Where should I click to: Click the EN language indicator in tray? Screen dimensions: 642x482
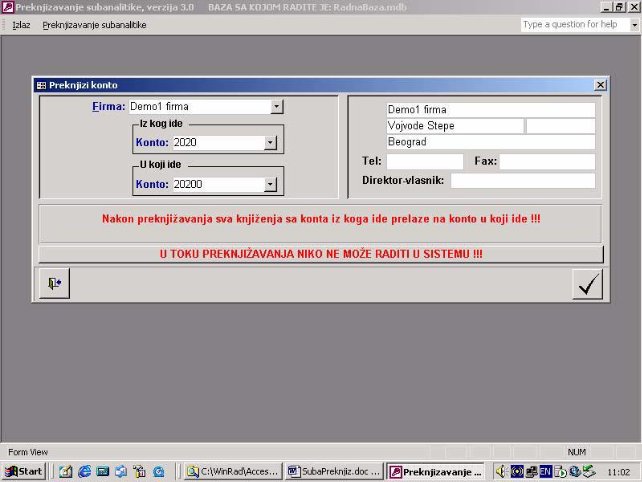(x=546, y=471)
